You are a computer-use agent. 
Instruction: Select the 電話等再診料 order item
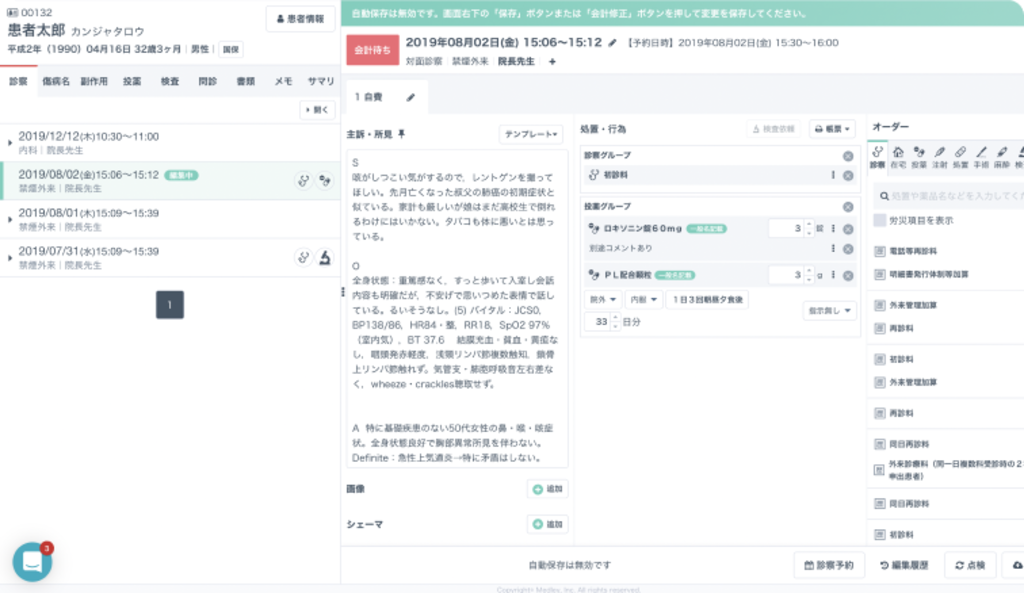click(x=913, y=251)
